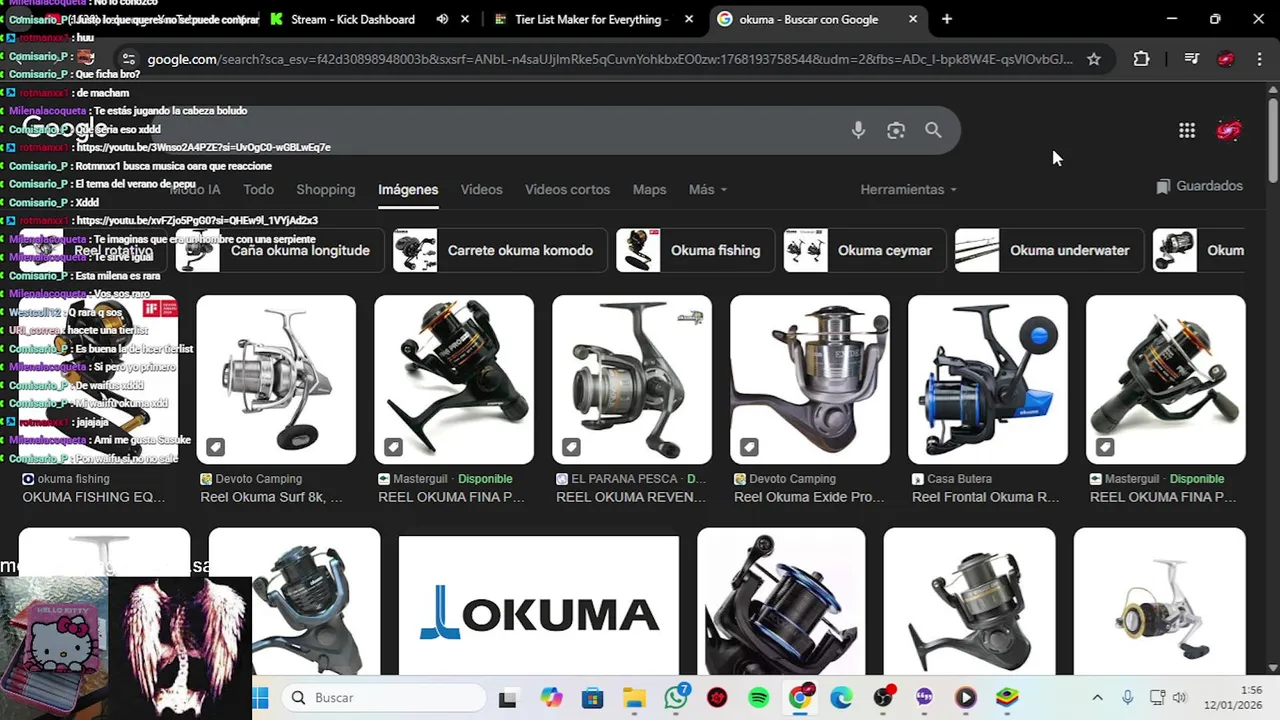Screen dimensions: 1280x720
Task: Select the Imágenes tab
Action: coord(408,190)
